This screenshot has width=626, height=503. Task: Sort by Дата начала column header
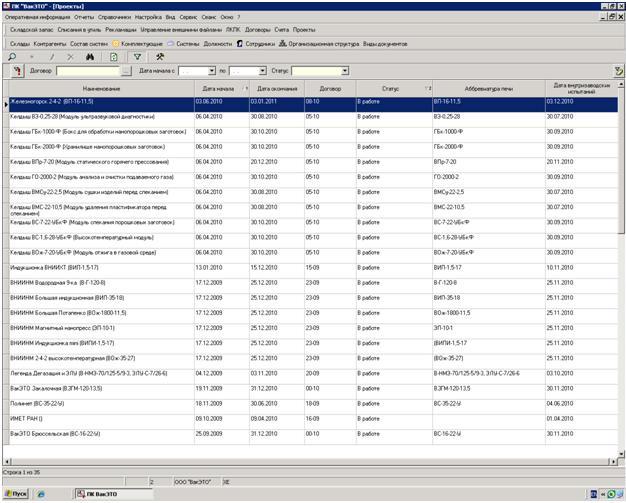[x=222, y=89]
